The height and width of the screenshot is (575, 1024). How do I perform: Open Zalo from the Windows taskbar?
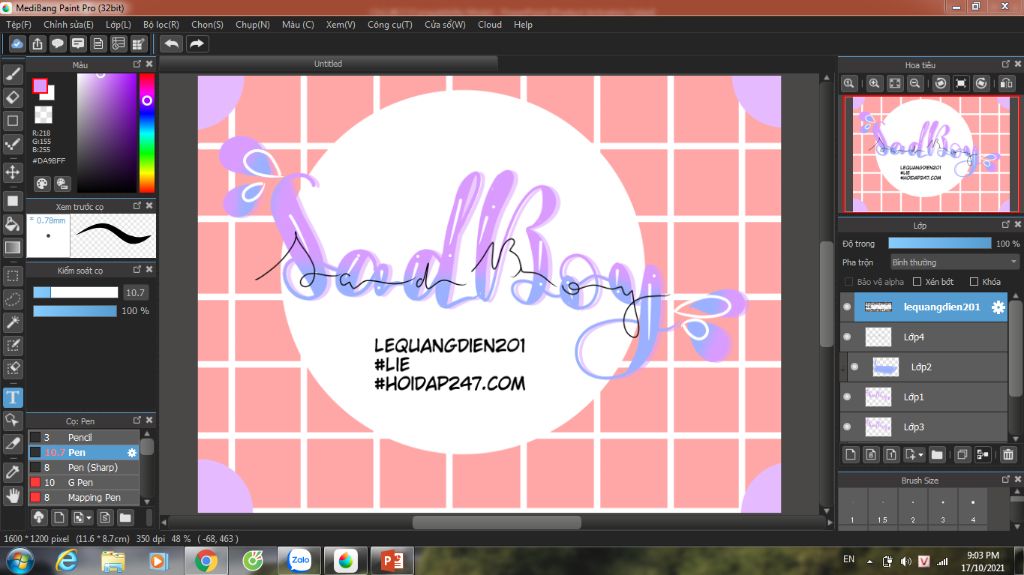[x=299, y=560]
